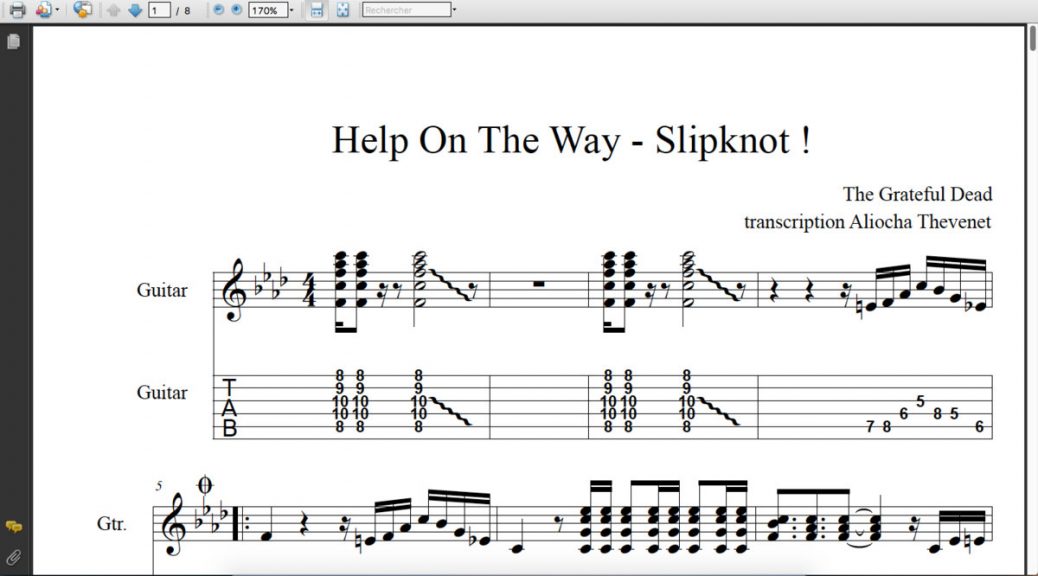Click the text 'The Grateful Dead'
The height and width of the screenshot is (576, 1038).
(x=917, y=194)
